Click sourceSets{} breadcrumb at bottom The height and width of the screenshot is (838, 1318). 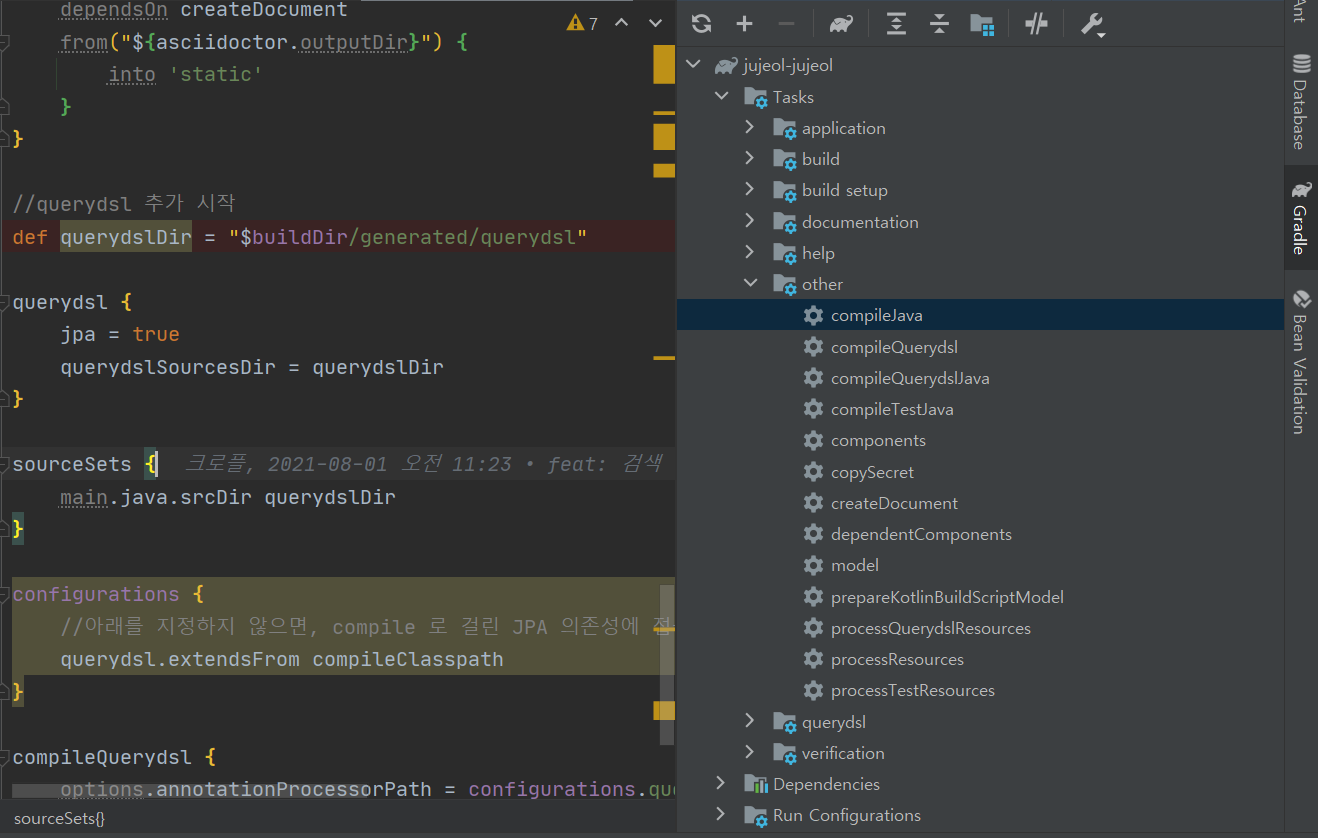pyautogui.click(x=59, y=818)
